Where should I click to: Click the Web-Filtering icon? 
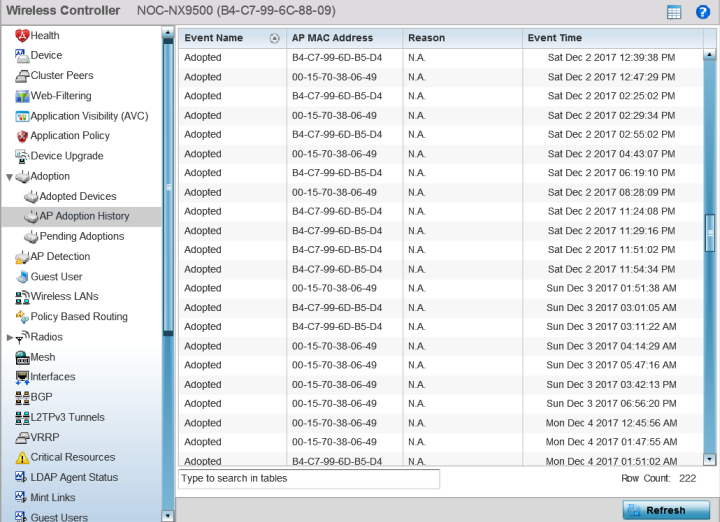(22, 96)
